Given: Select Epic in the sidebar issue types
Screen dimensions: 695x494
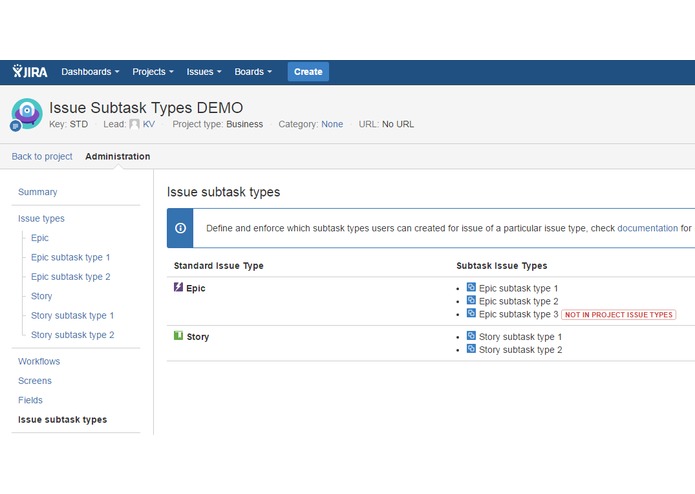Looking at the screenshot, I should pyautogui.click(x=40, y=238).
